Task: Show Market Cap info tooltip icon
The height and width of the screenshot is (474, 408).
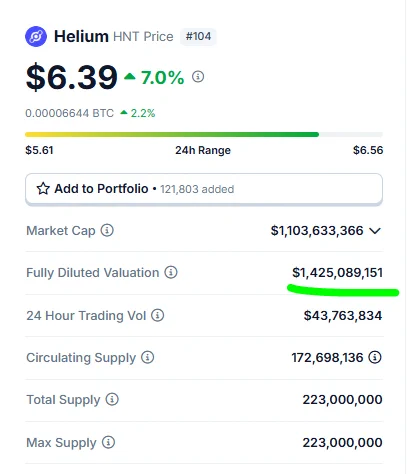Action: (107, 230)
